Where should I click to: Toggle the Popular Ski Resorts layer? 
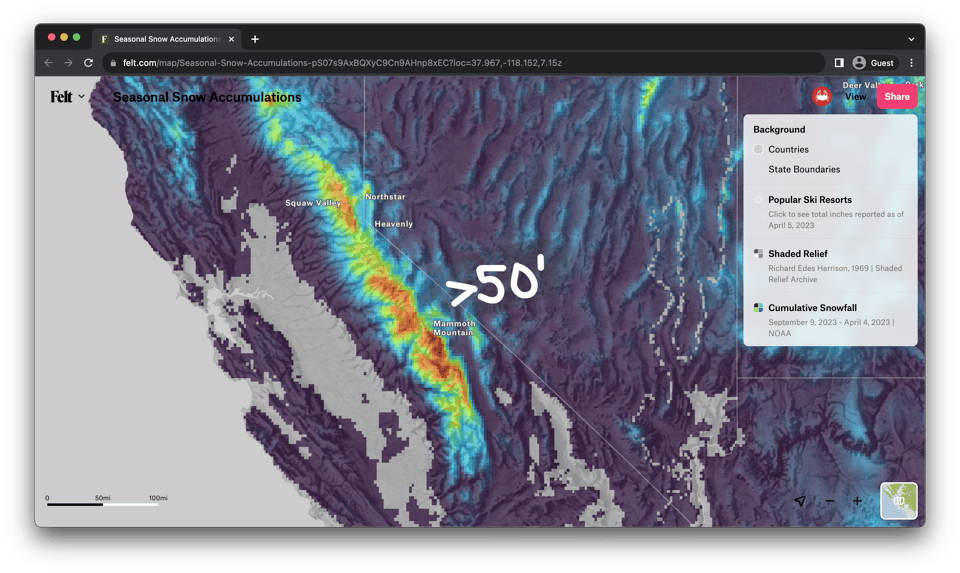[x=759, y=200]
